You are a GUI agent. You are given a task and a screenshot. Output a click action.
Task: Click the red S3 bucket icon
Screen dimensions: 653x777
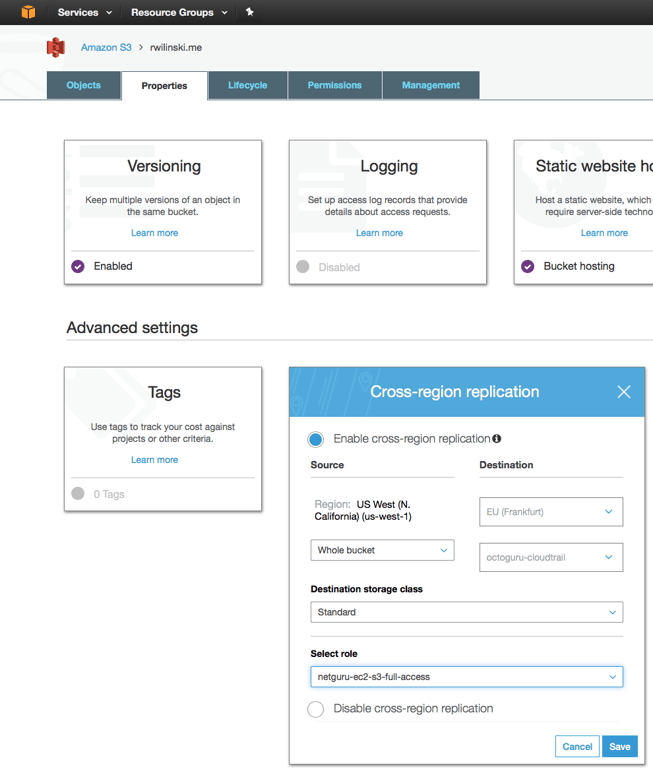point(56,47)
